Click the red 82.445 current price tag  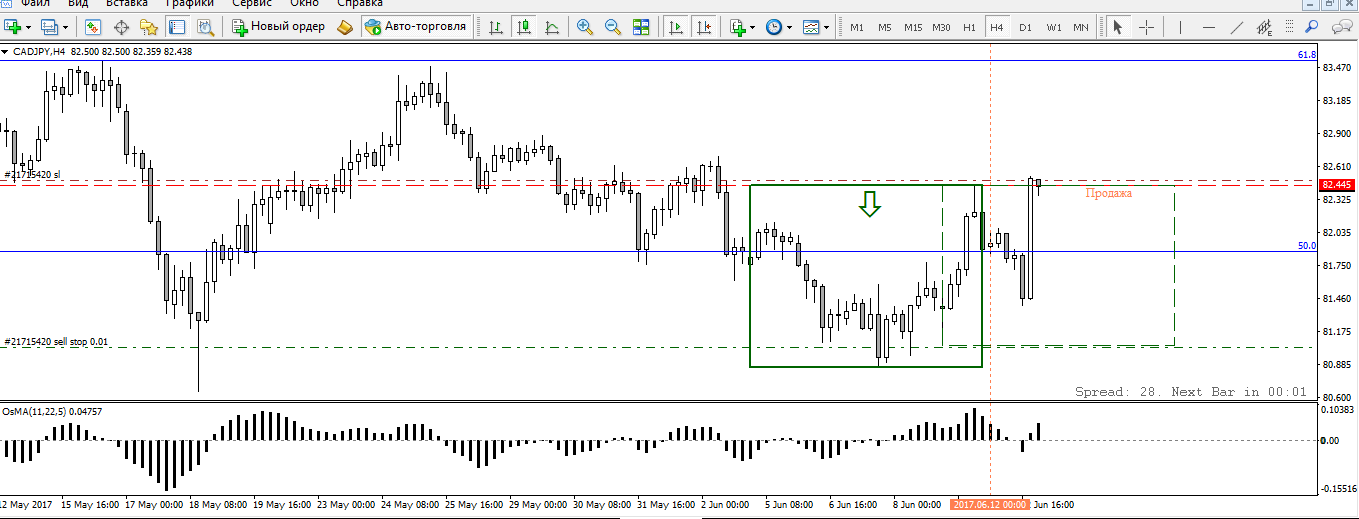click(1337, 185)
